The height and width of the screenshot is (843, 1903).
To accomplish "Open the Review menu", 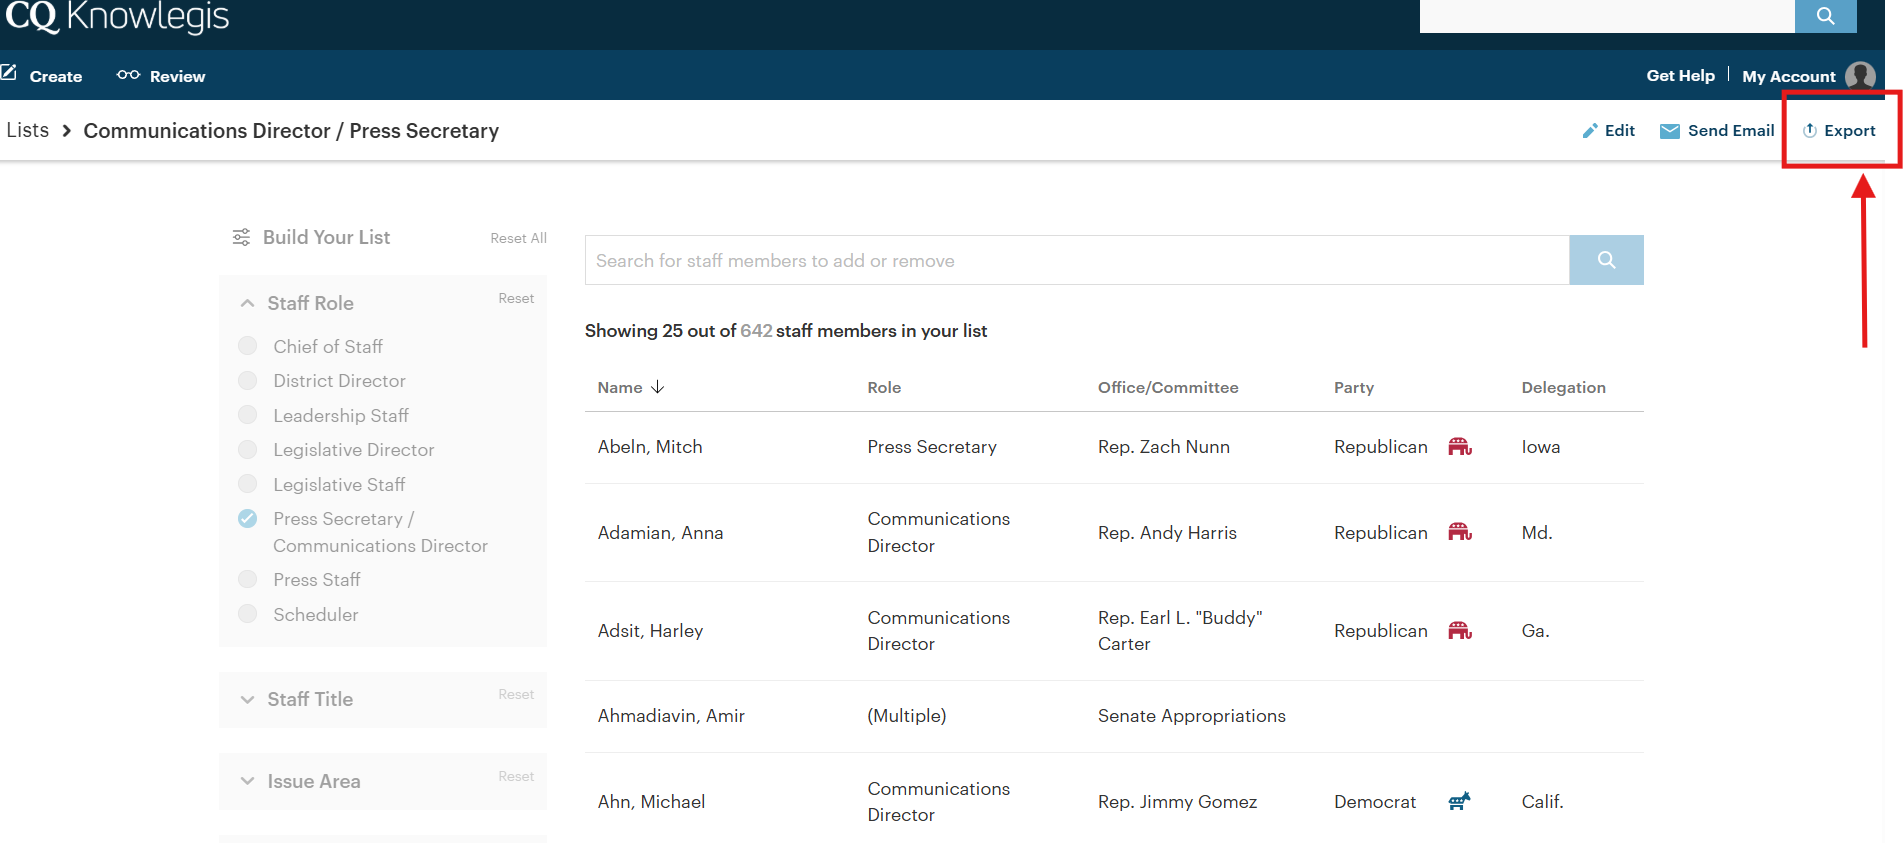I will click(162, 76).
